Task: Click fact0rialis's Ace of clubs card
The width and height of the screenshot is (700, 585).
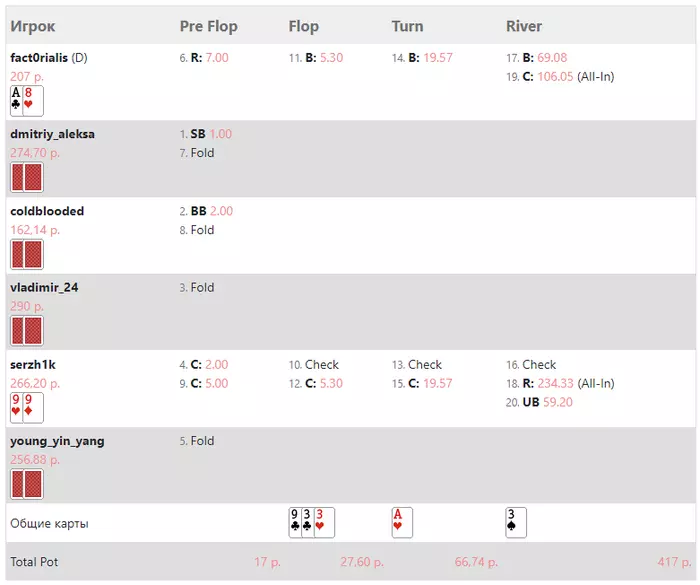Action: 16,100
